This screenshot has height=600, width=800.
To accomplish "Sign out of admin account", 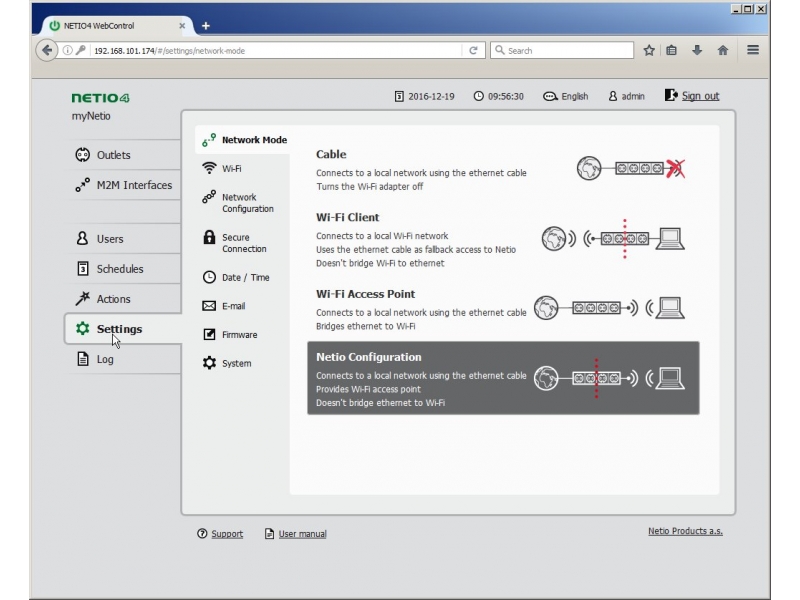I will coord(700,96).
